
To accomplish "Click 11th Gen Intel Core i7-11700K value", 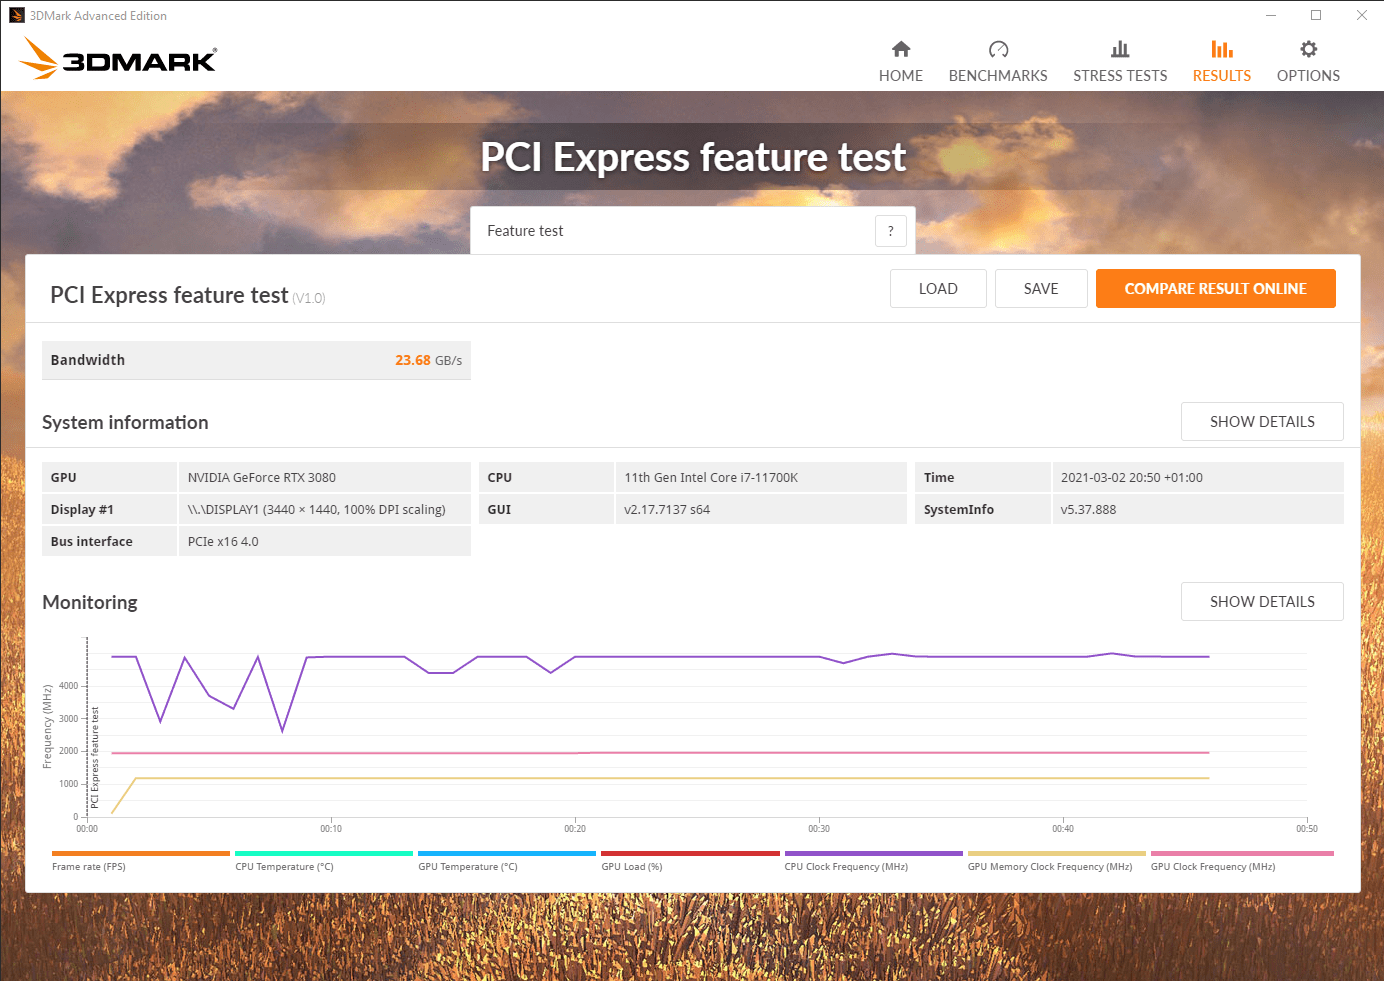I will click(x=711, y=478).
